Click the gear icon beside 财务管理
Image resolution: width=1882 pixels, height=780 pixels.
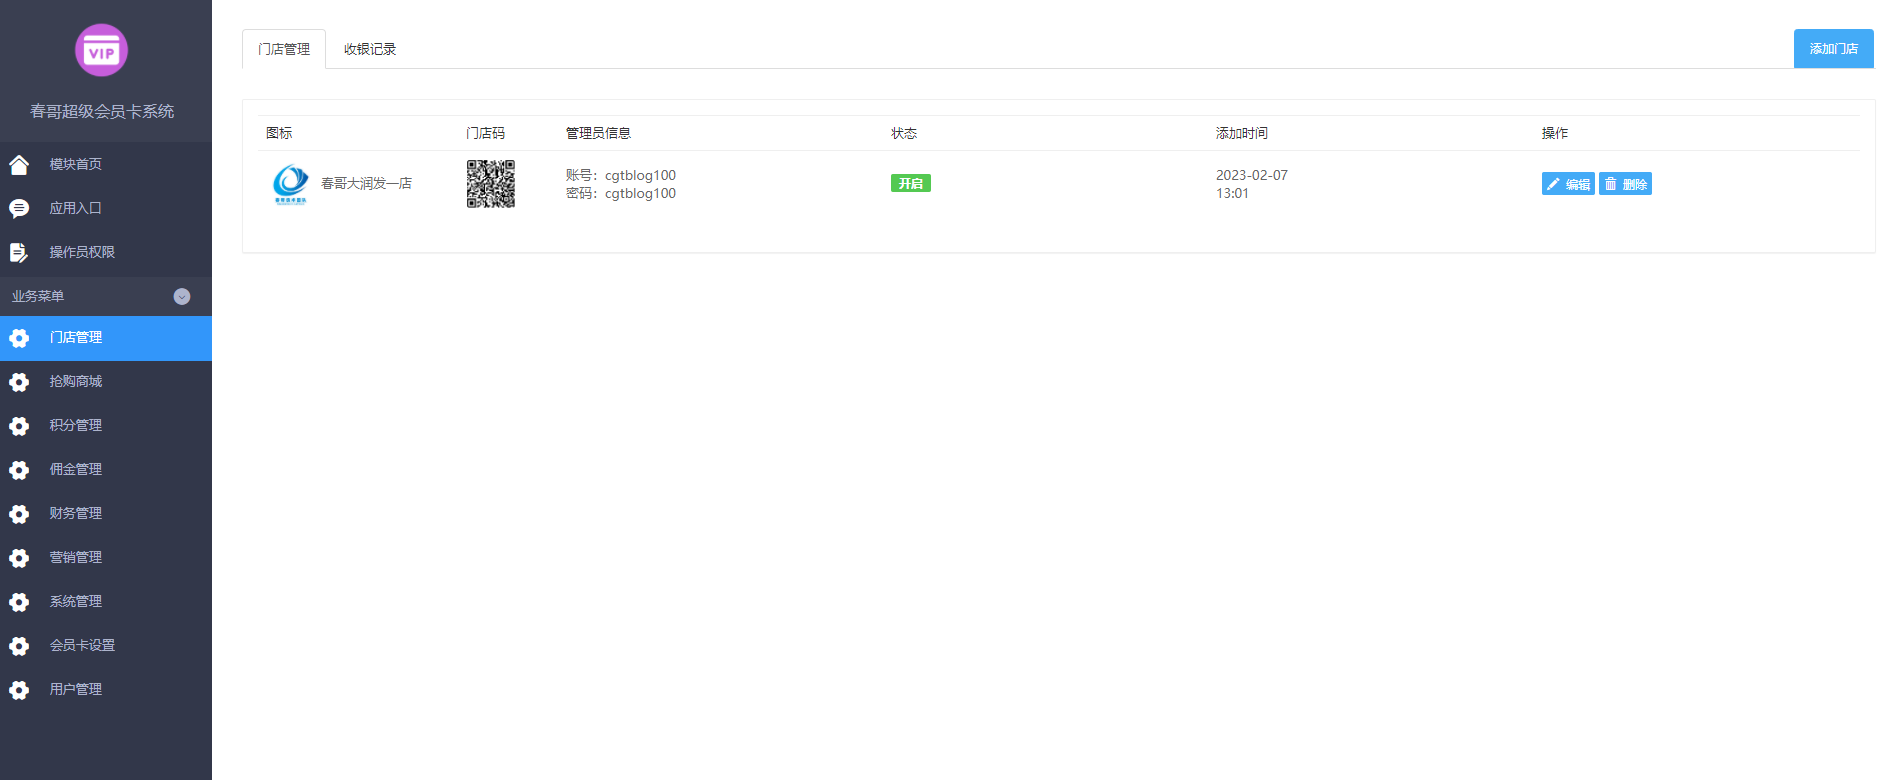click(x=19, y=514)
